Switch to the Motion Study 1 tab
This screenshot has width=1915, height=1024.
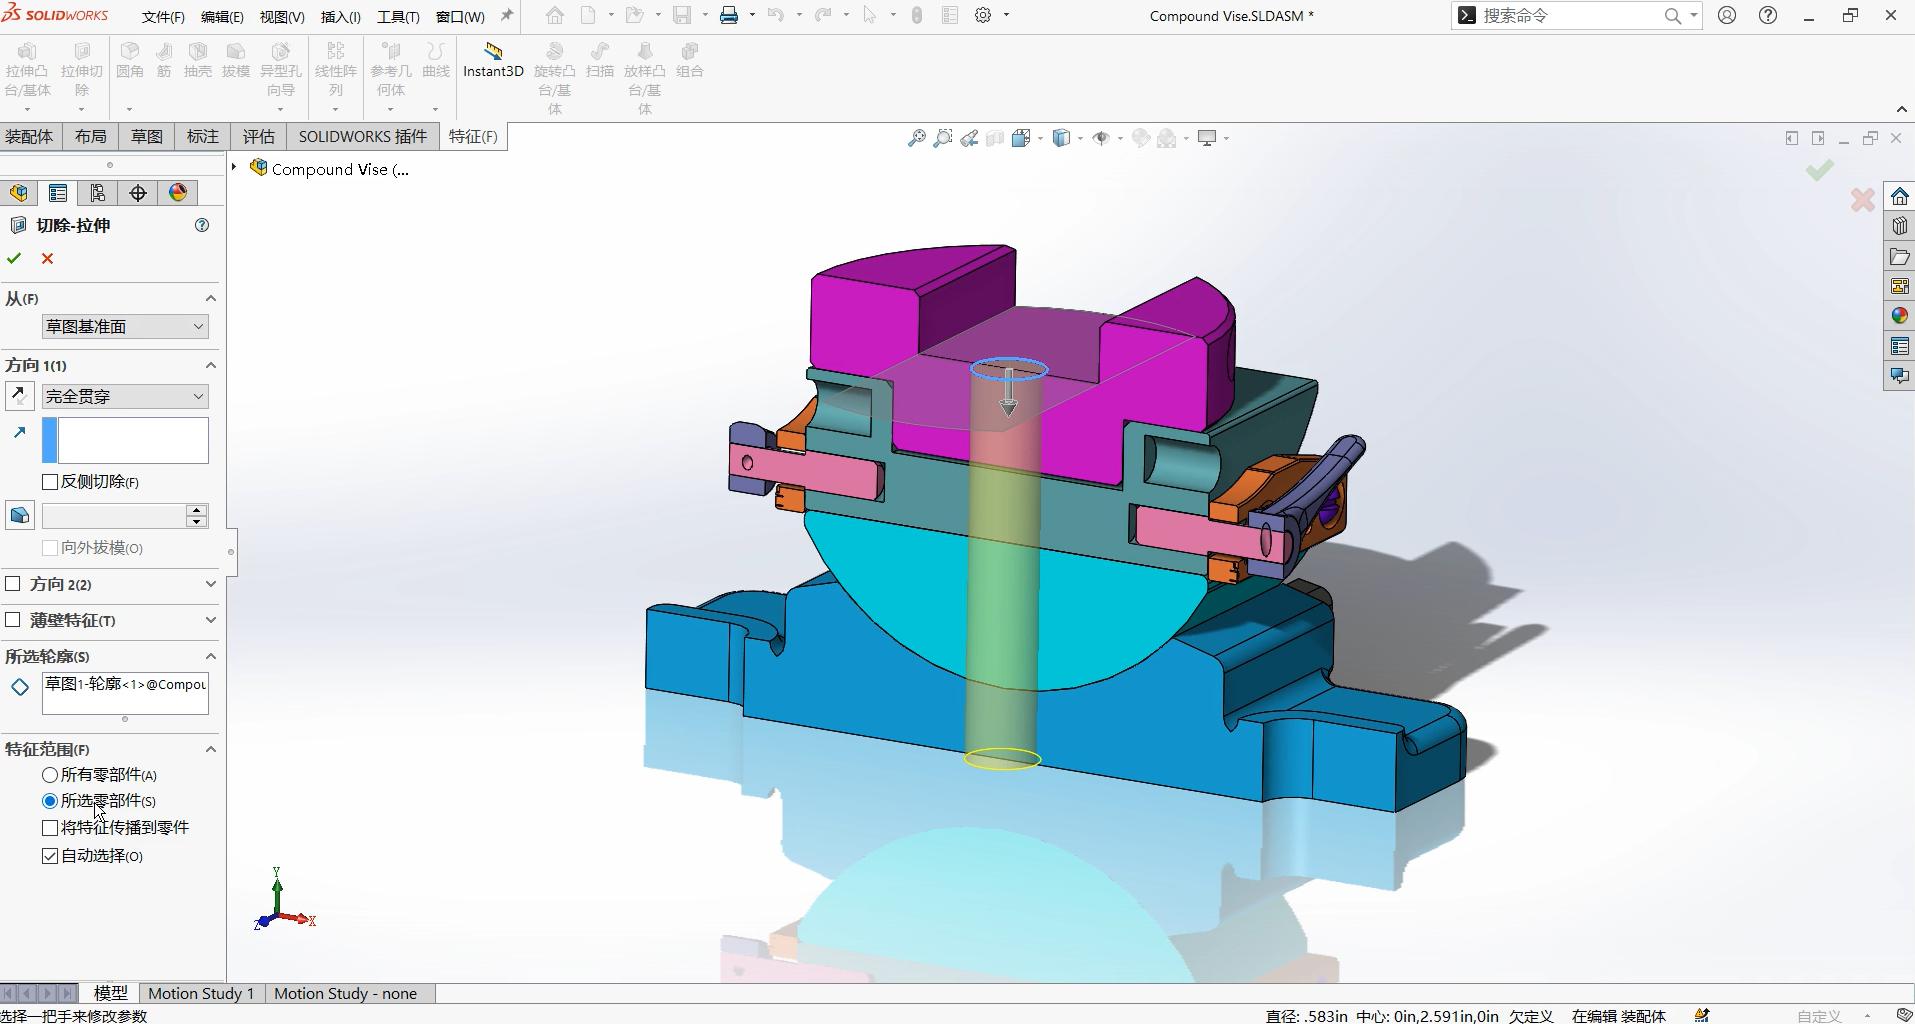tap(201, 993)
